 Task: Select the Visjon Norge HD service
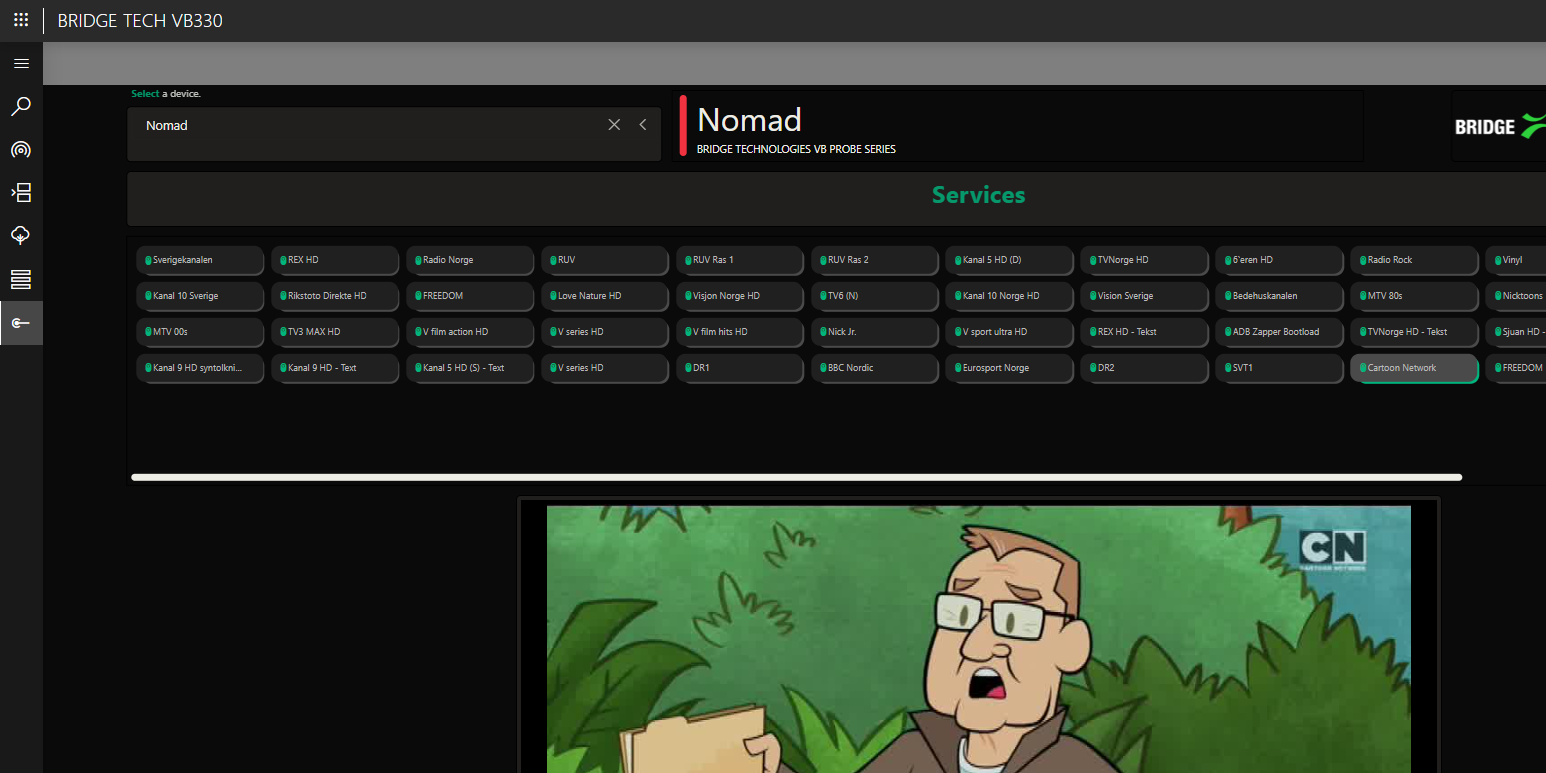740,296
